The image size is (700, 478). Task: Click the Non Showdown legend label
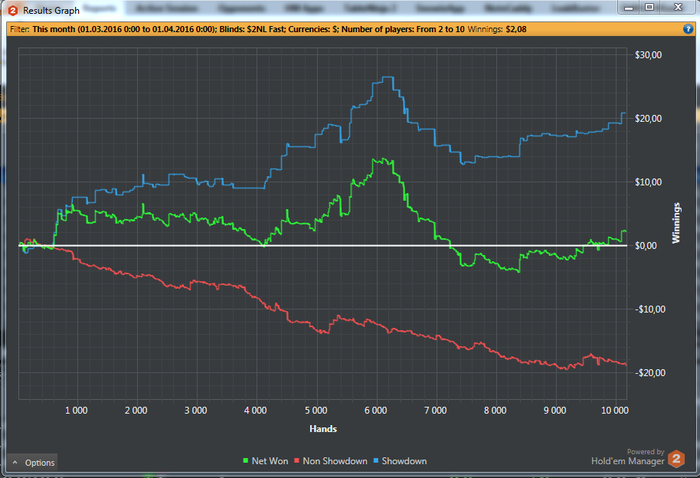click(x=335, y=461)
